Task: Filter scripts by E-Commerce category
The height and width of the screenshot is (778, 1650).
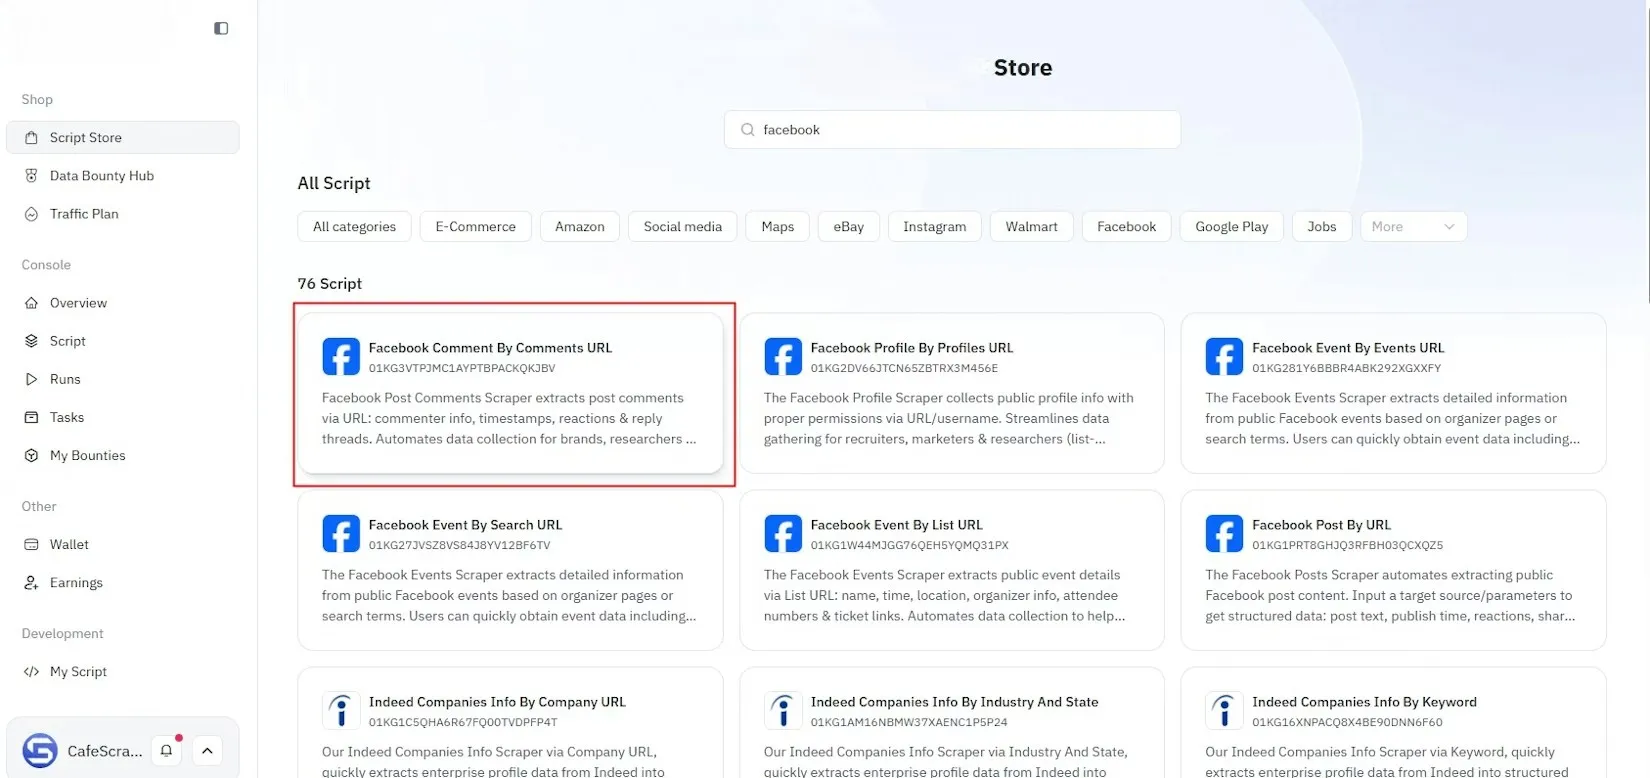Action: [475, 227]
